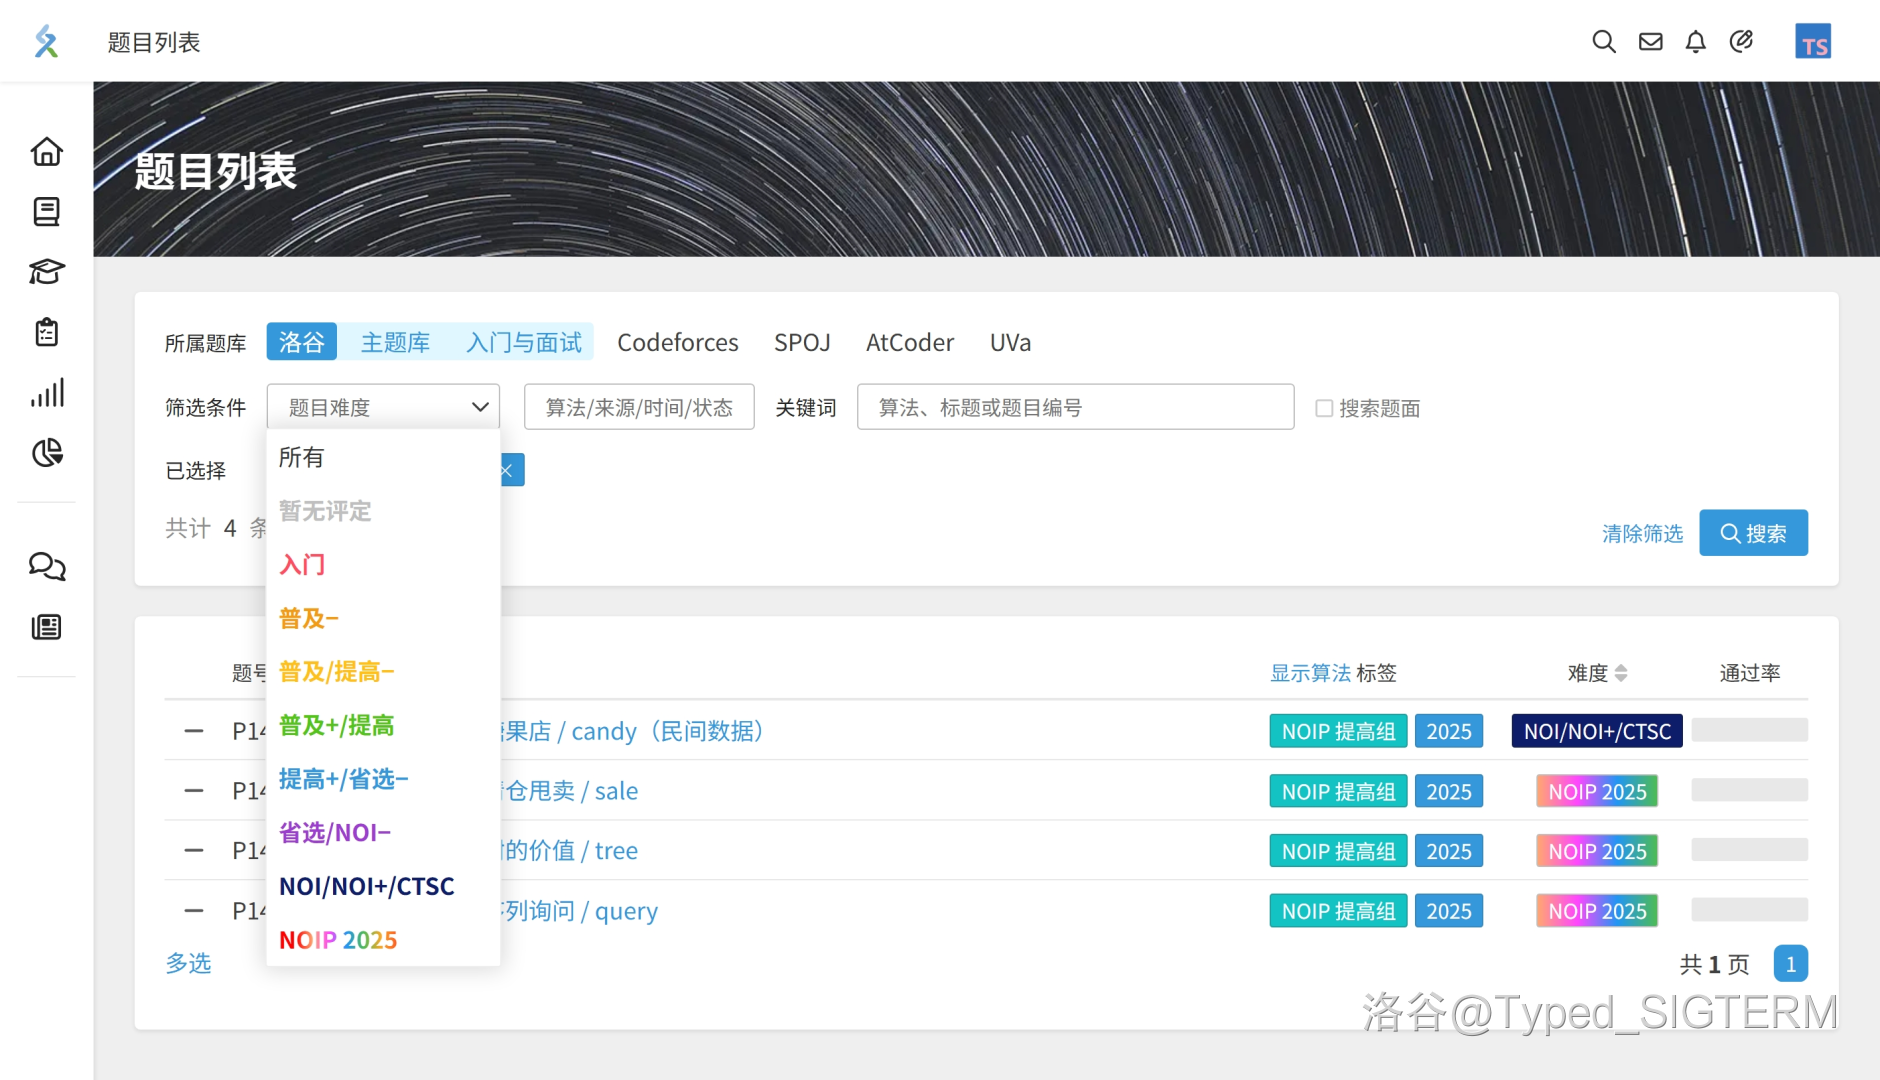Viewport: 1880px width, 1080px height.
Task: Sort by the 难度 column arrows
Action: (x=1621, y=673)
